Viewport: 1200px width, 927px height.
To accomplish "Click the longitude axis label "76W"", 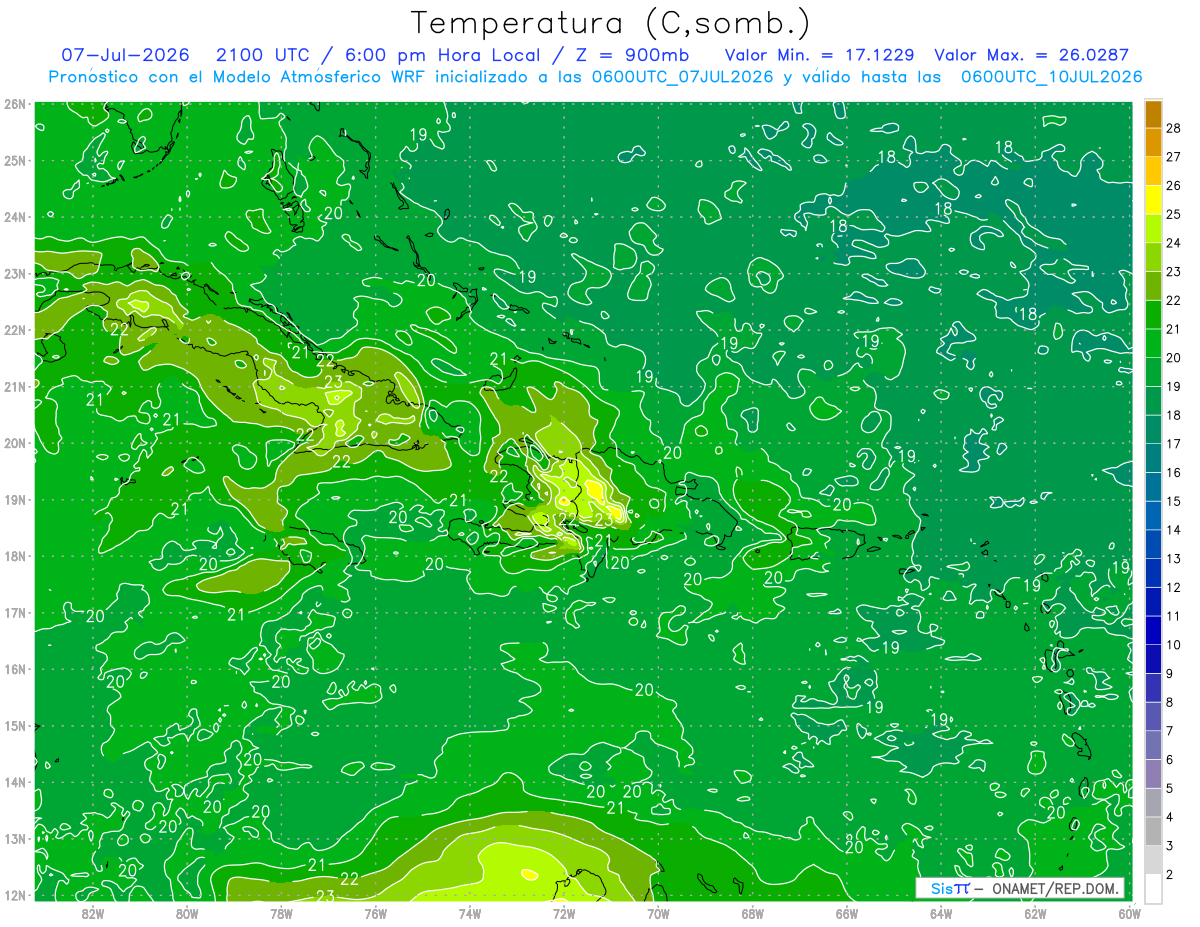I will click(x=376, y=913).
